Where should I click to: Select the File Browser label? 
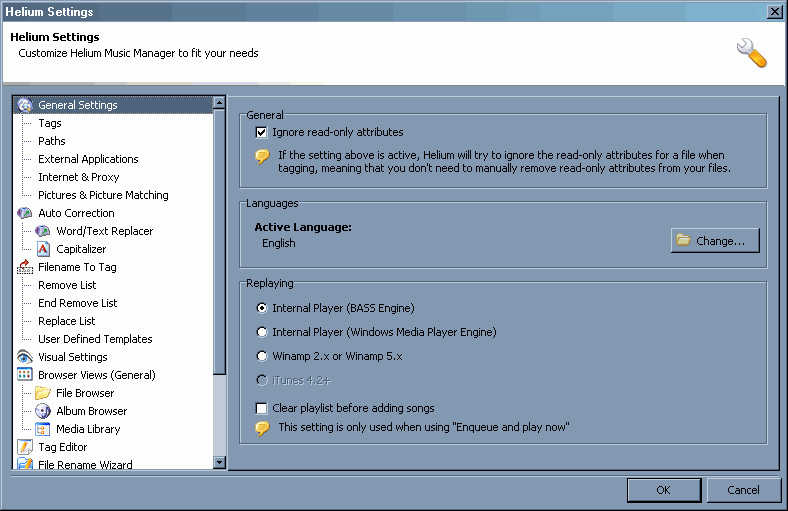[85, 393]
